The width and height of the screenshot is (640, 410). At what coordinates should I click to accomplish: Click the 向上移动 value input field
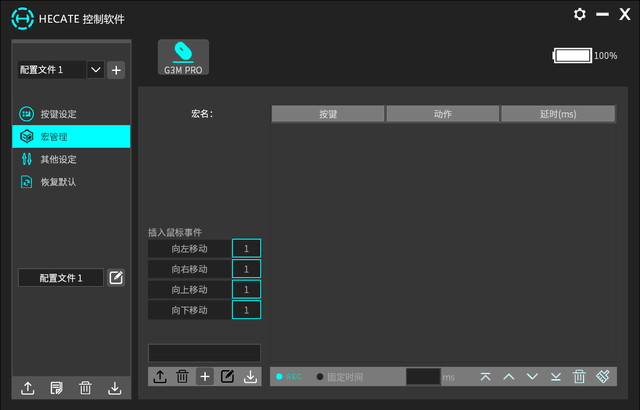(246, 289)
